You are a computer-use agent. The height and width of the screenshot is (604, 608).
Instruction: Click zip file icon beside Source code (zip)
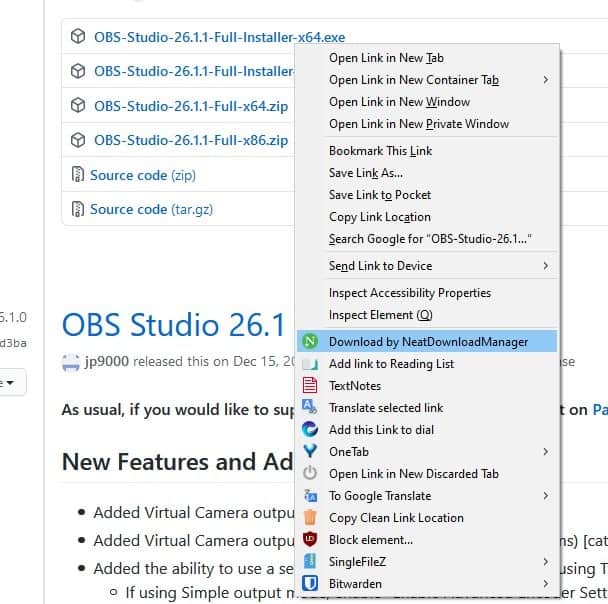click(78, 174)
